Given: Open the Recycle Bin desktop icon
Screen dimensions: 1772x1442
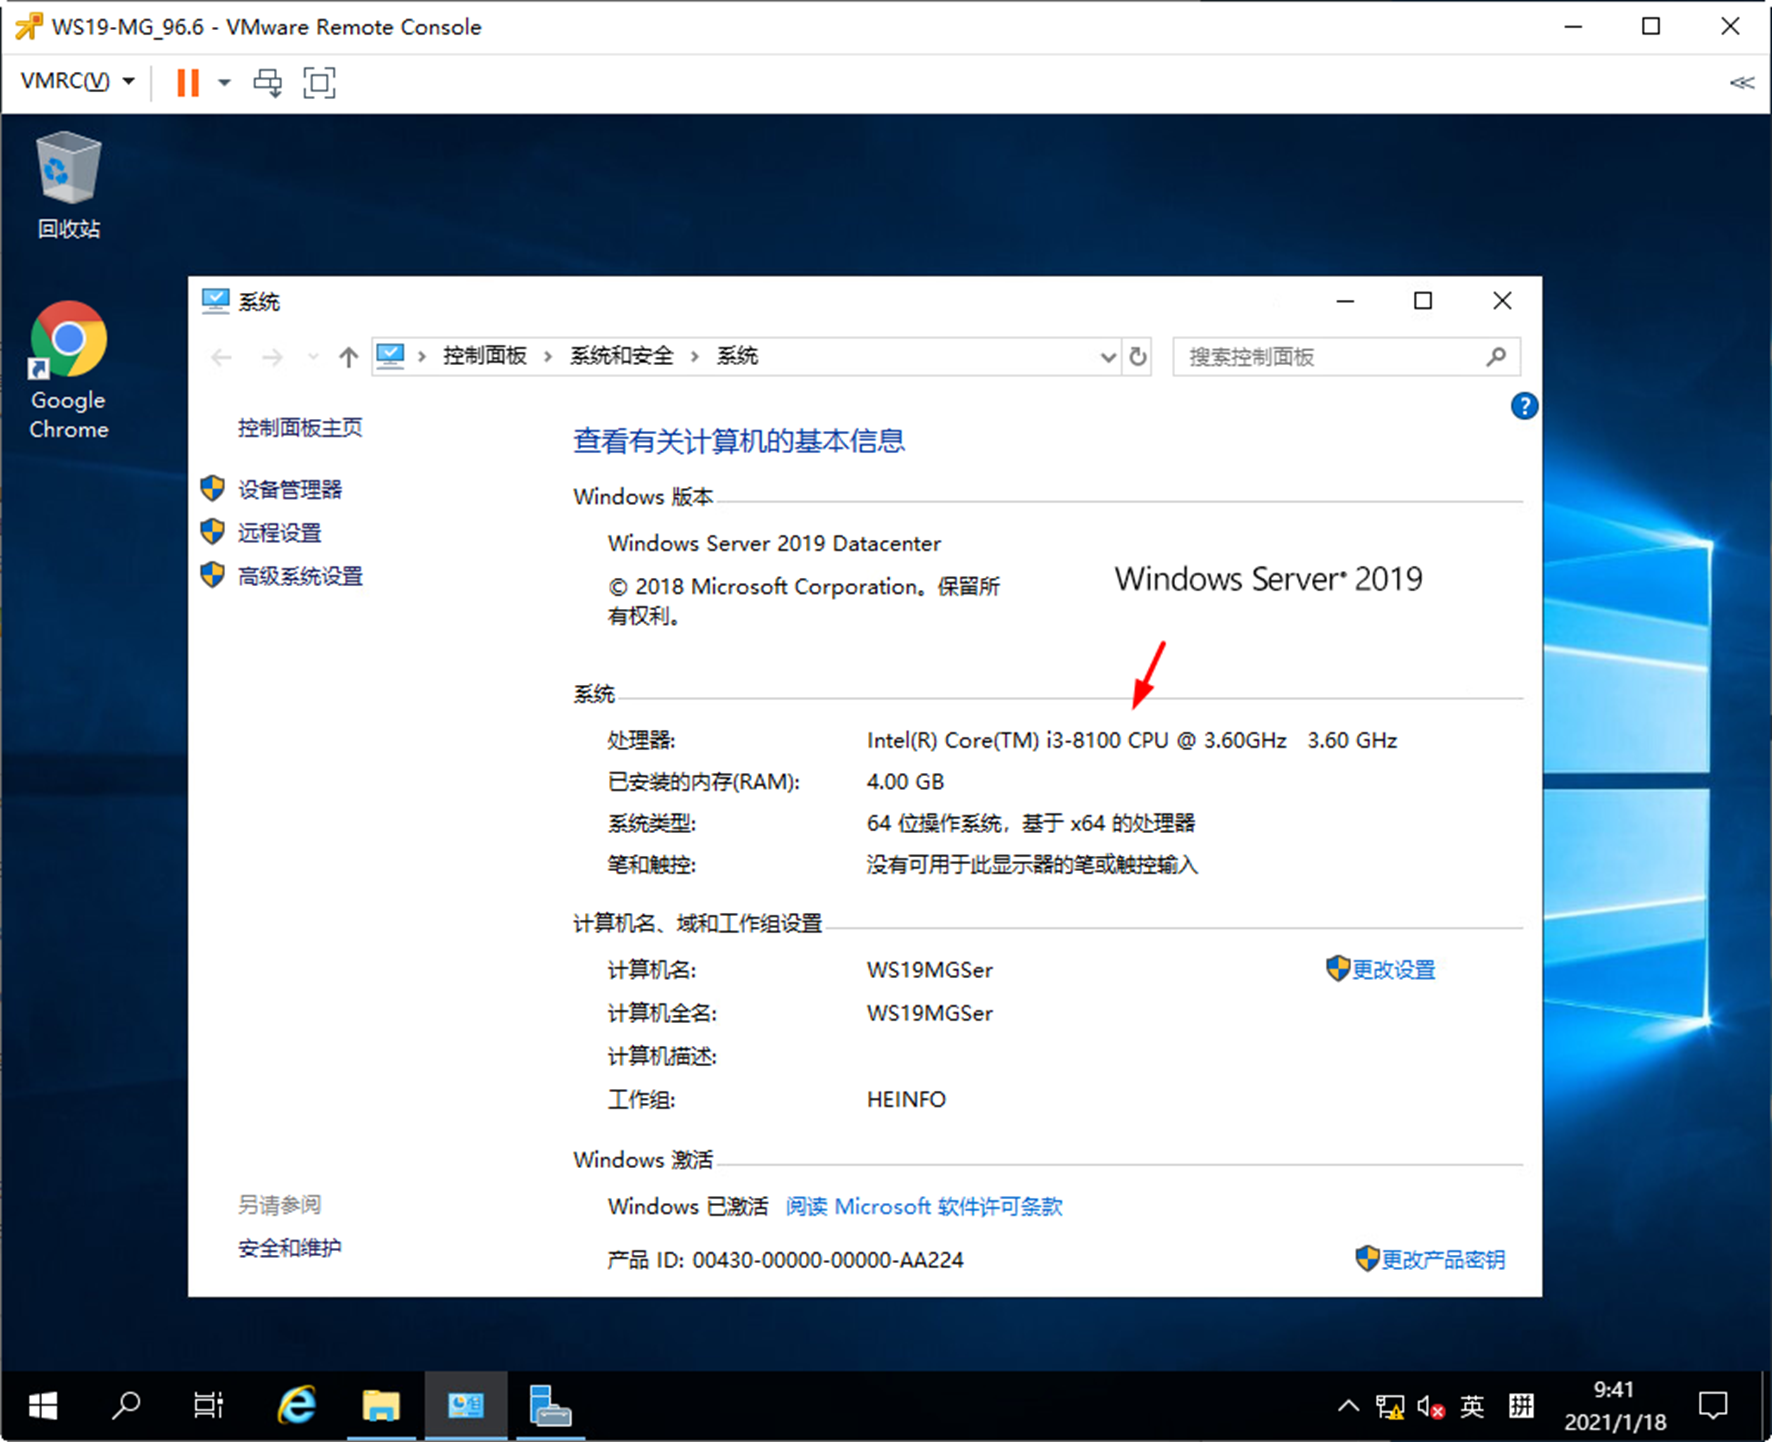Looking at the screenshot, I should tap(68, 186).
